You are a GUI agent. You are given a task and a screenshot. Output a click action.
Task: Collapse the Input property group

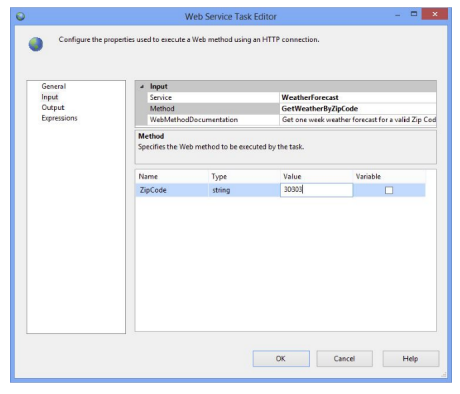142,87
